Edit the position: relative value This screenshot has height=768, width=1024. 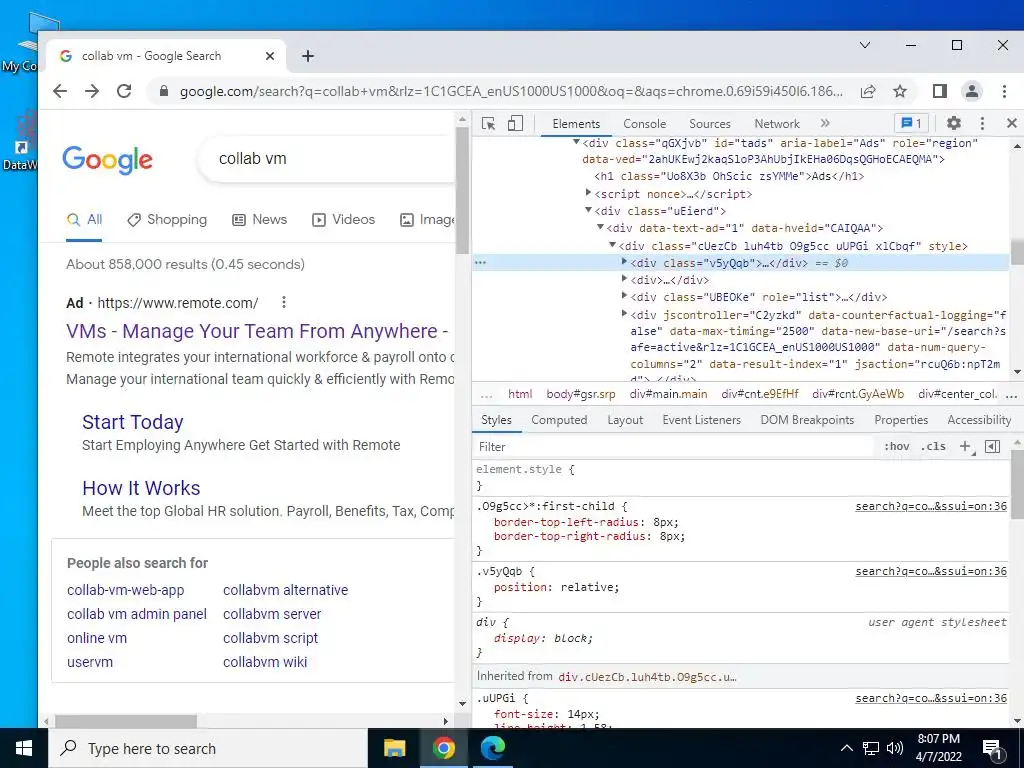point(588,588)
